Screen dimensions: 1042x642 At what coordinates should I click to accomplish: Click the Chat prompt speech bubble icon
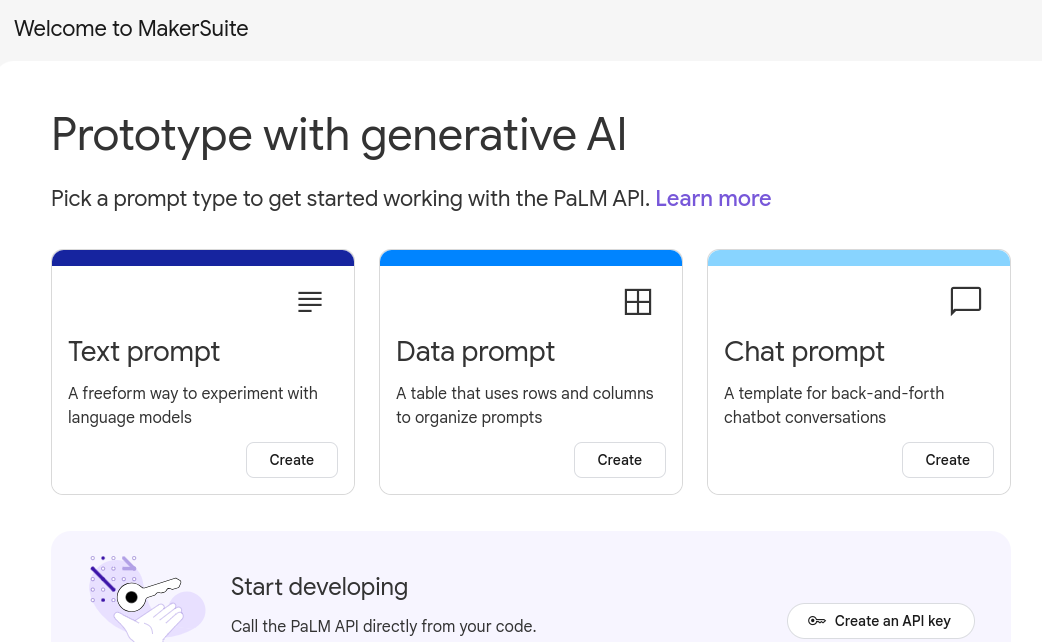966,301
